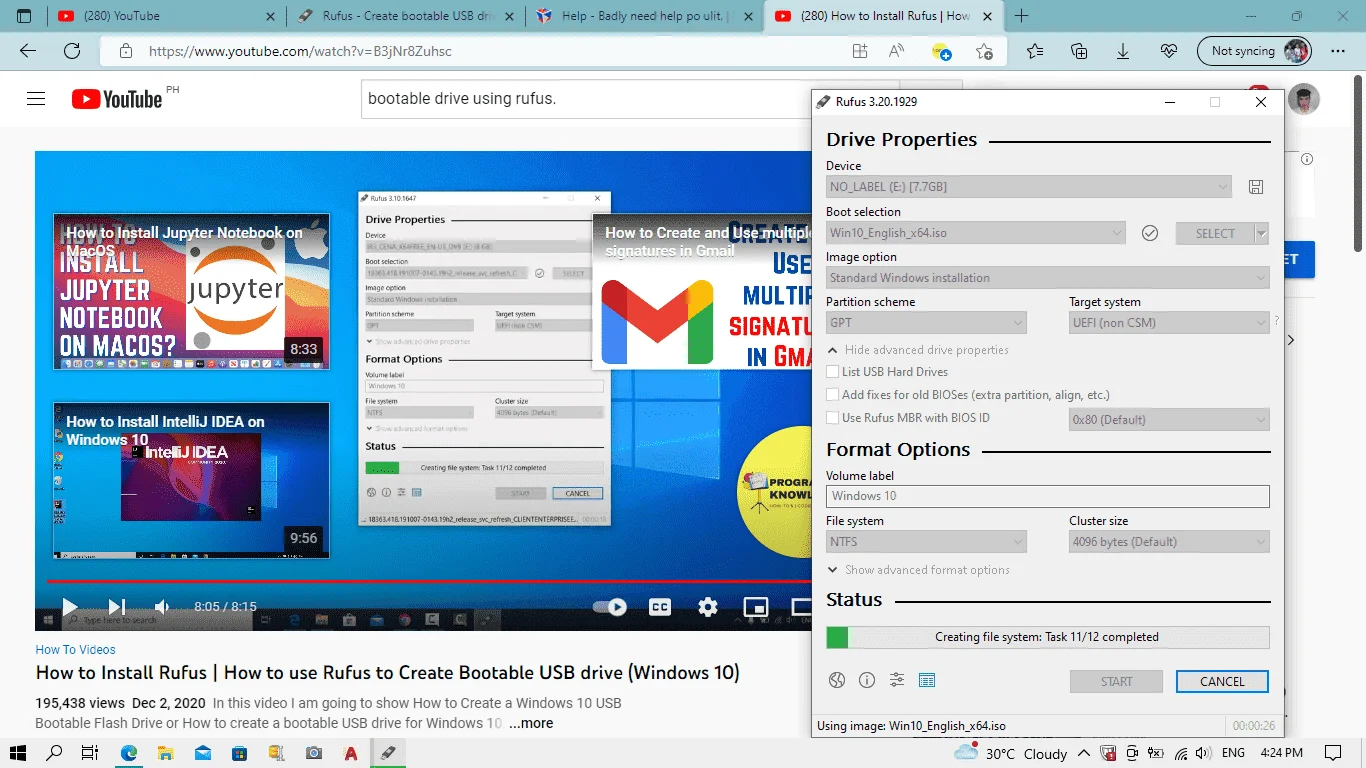Open Boot selection dropdown Win10_English_x64.iso
1366x768 pixels.
point(976,233)
